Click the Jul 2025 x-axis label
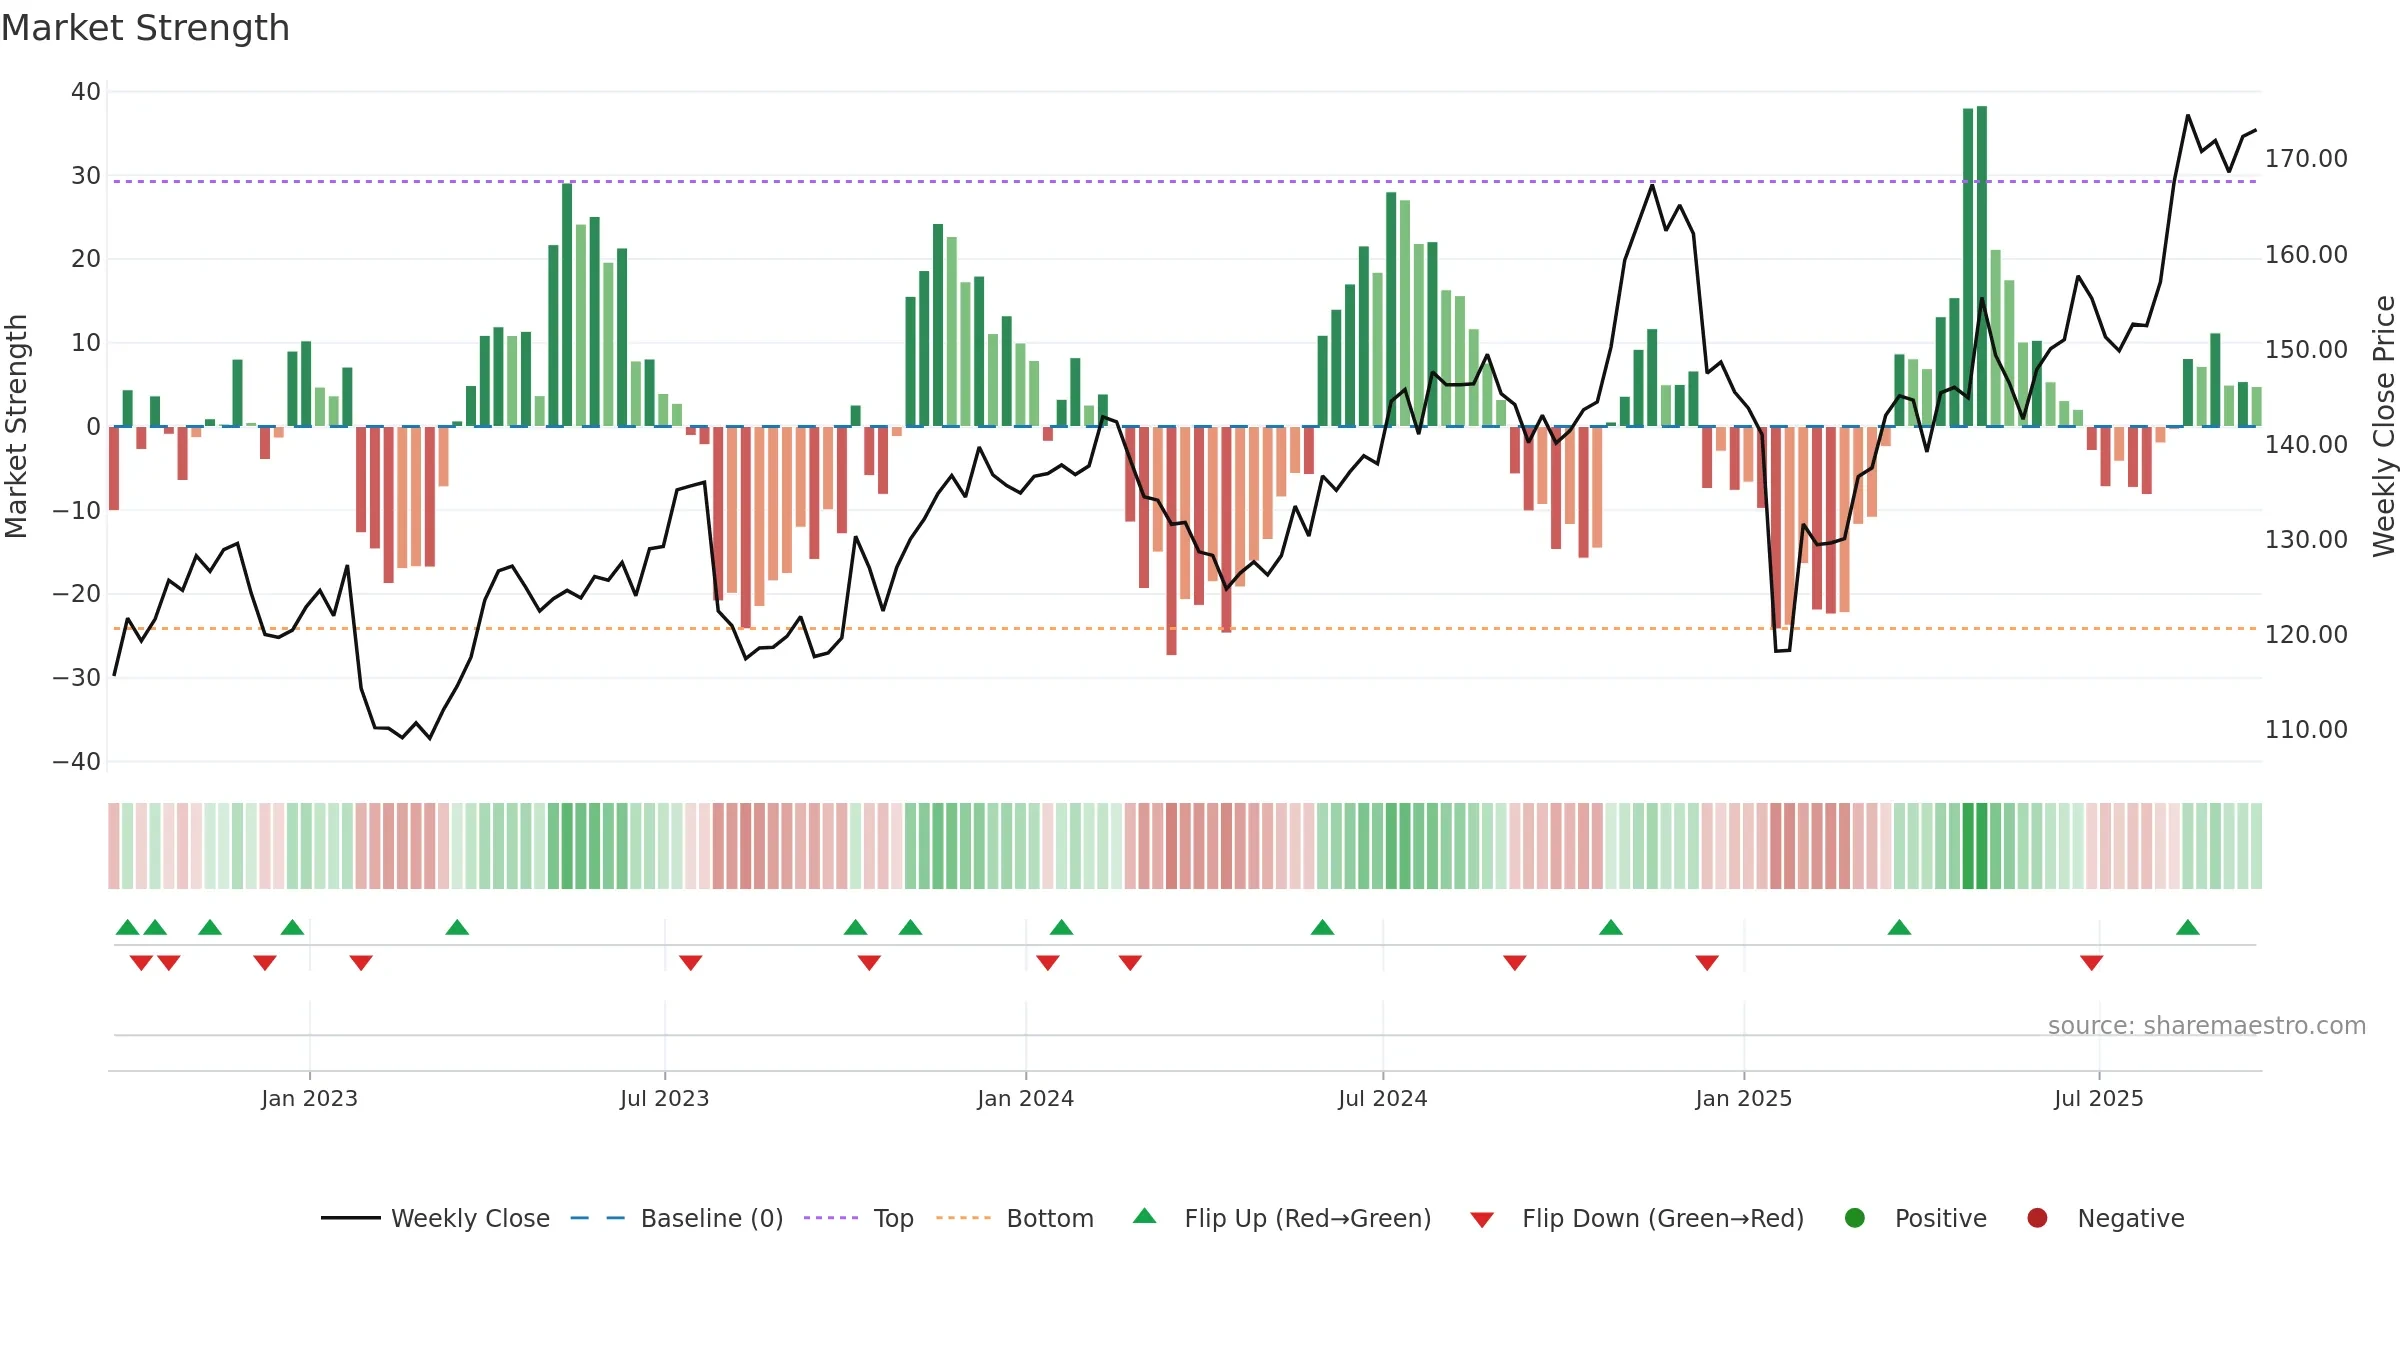The width and height of the screenshot is (2400, 1350). 2098,1098
